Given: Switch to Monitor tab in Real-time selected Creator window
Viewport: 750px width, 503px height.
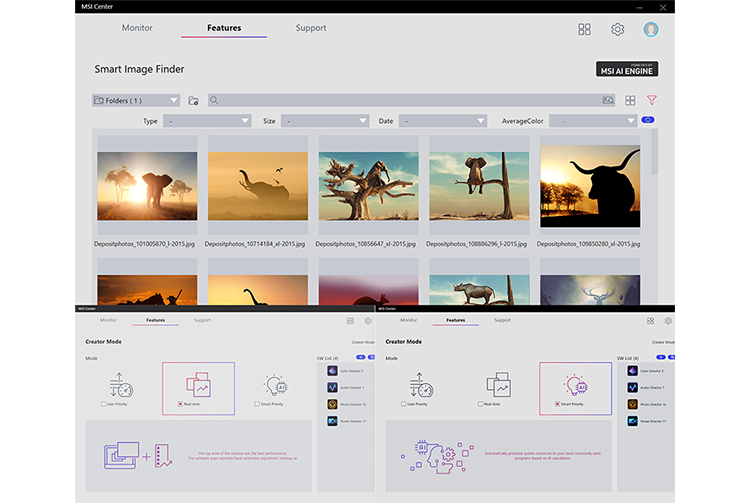Looking at the screenshot, I should tap(109, 320).
